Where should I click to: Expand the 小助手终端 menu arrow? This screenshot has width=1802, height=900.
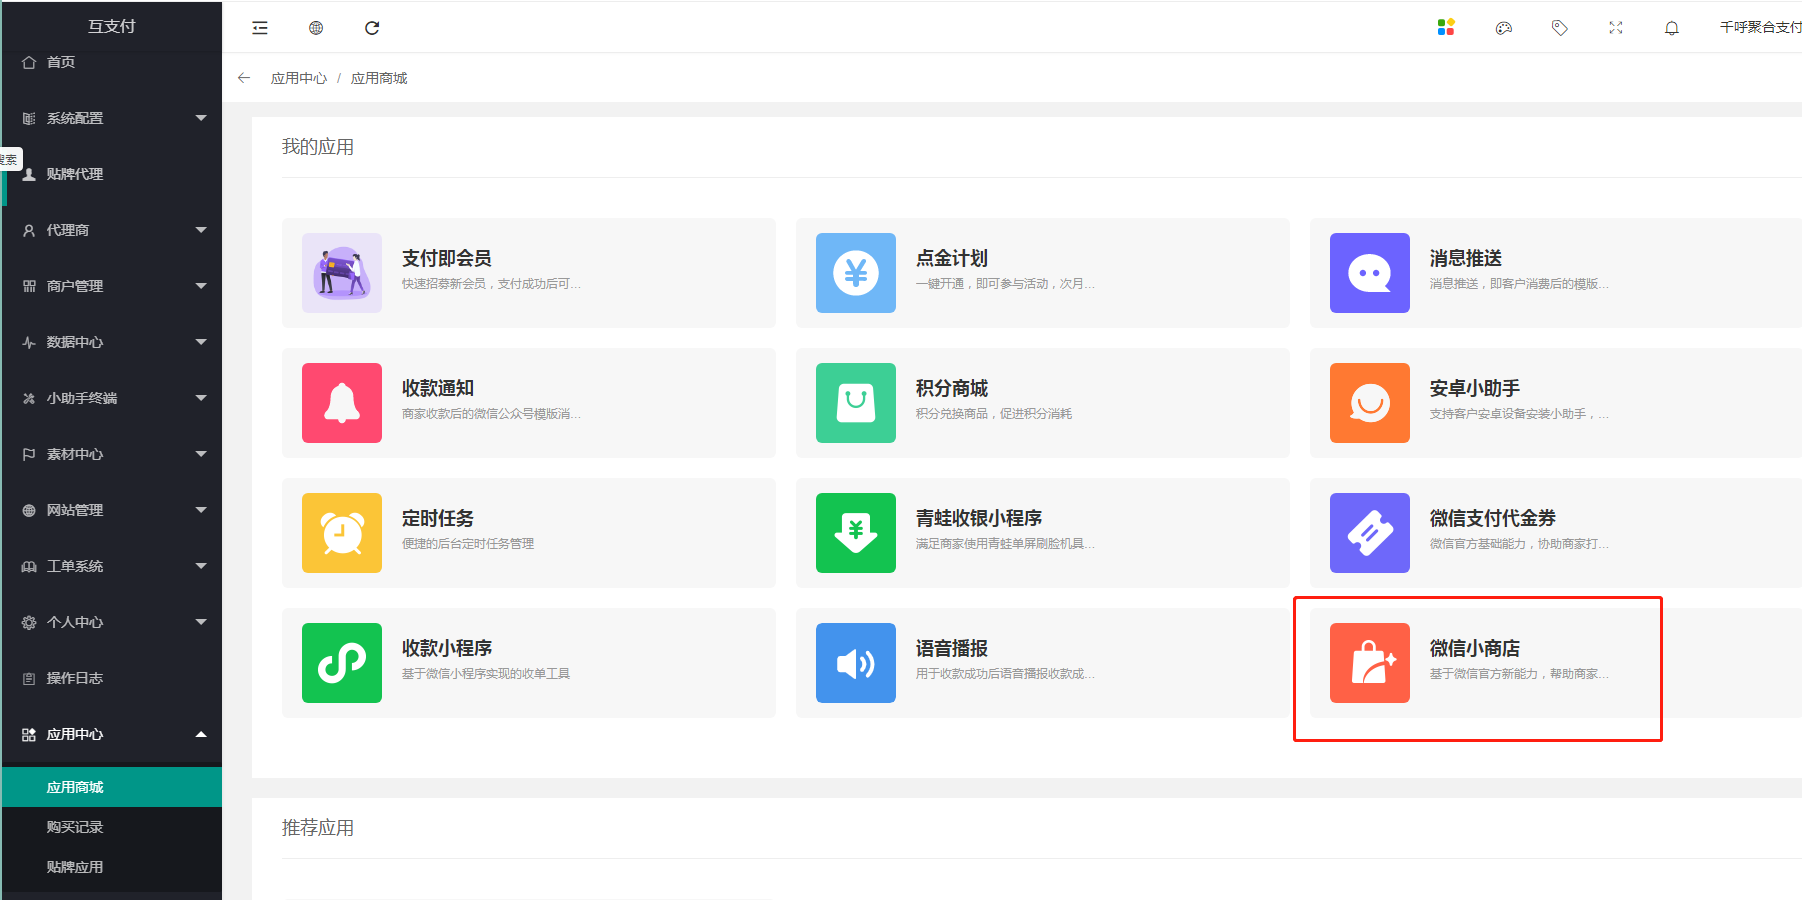(201, 398)
